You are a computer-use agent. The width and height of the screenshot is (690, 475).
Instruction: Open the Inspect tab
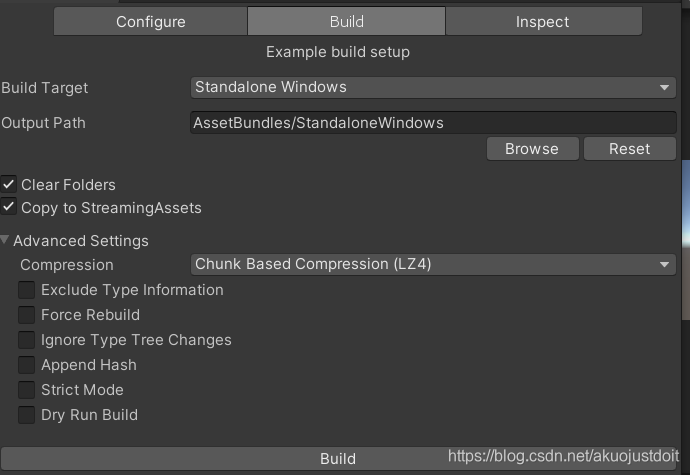[x=542, y=21]
